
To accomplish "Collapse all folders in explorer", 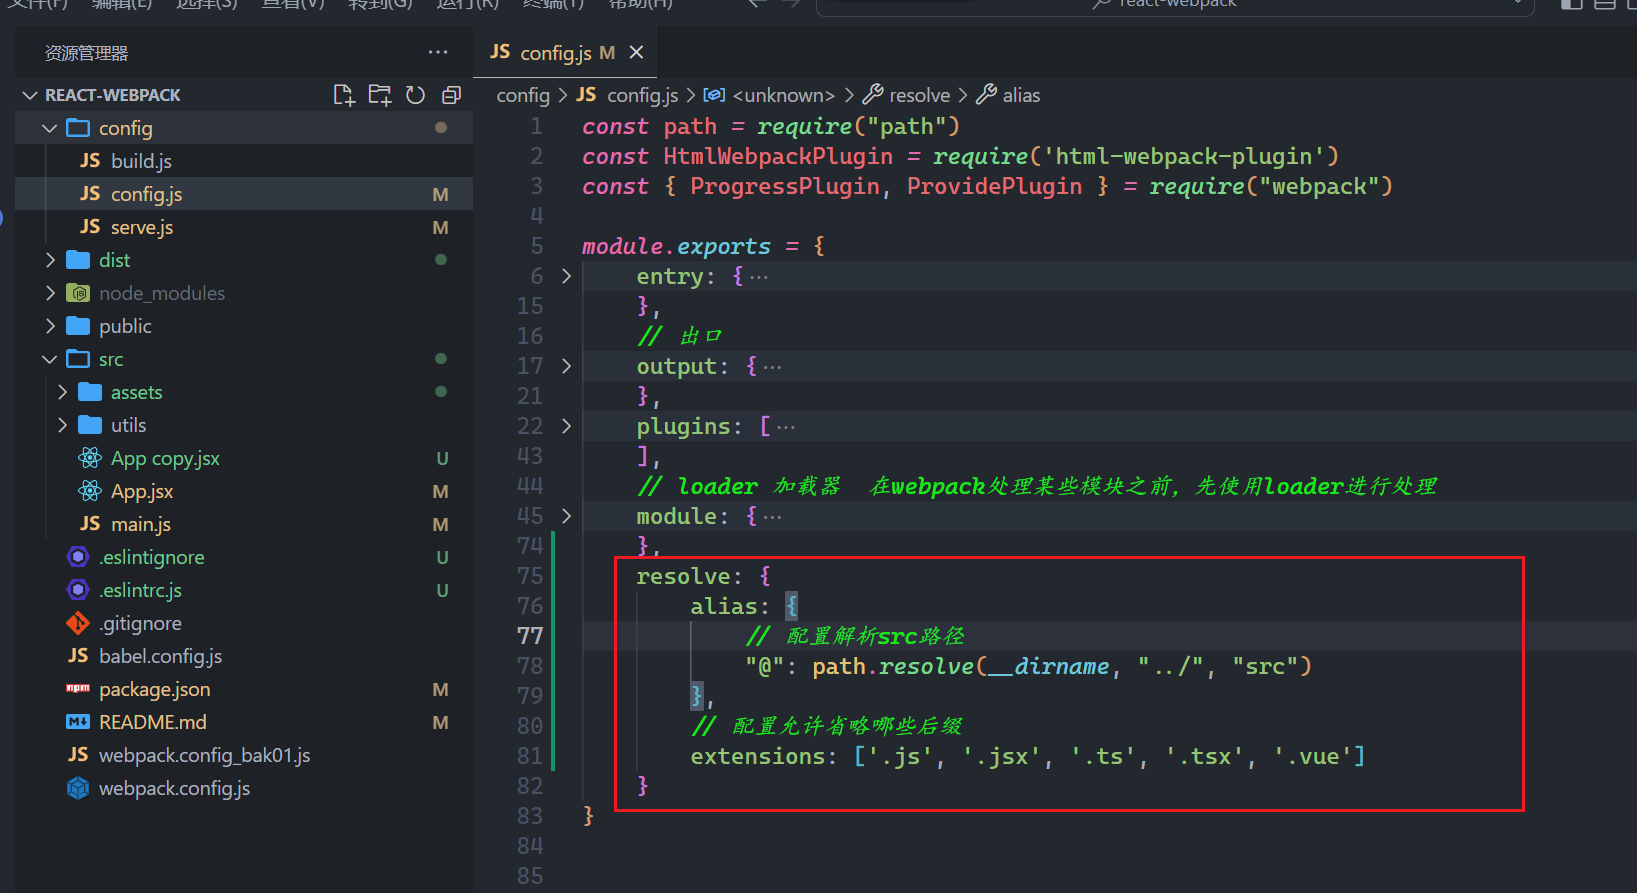I will pyautogui.click(x=451, y=95).
